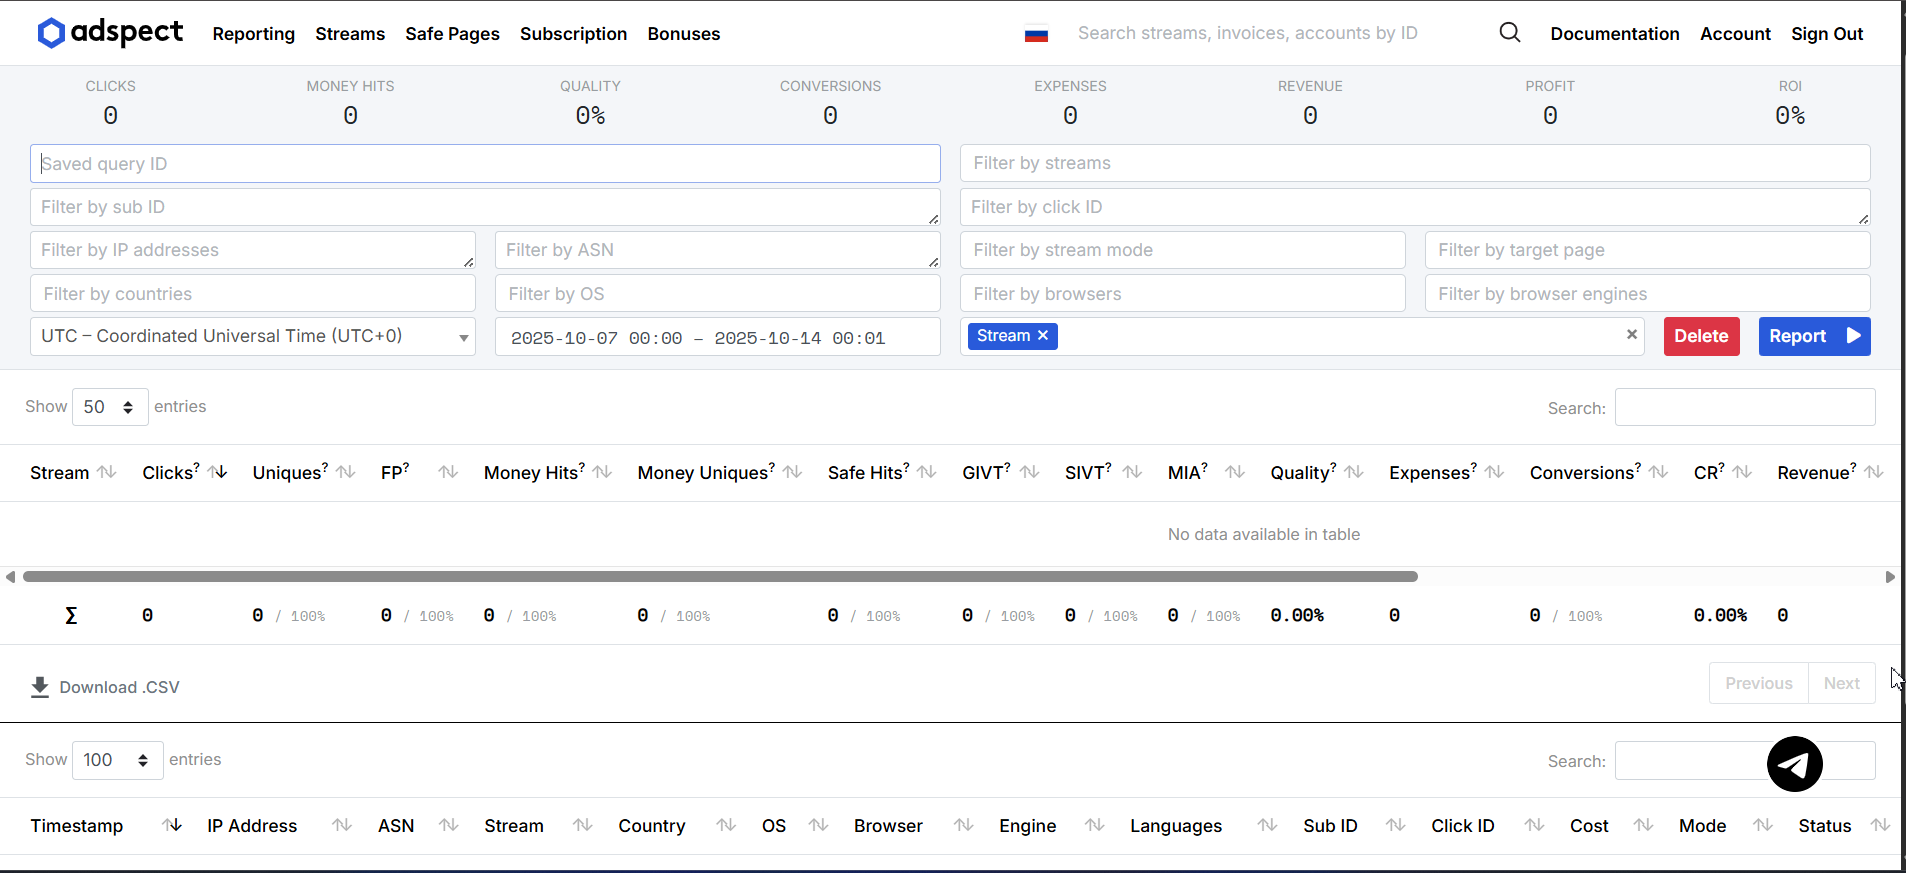Click the Russian flag language icon
This screenshot has width=1906, height=873.
tap(1036, 34)
